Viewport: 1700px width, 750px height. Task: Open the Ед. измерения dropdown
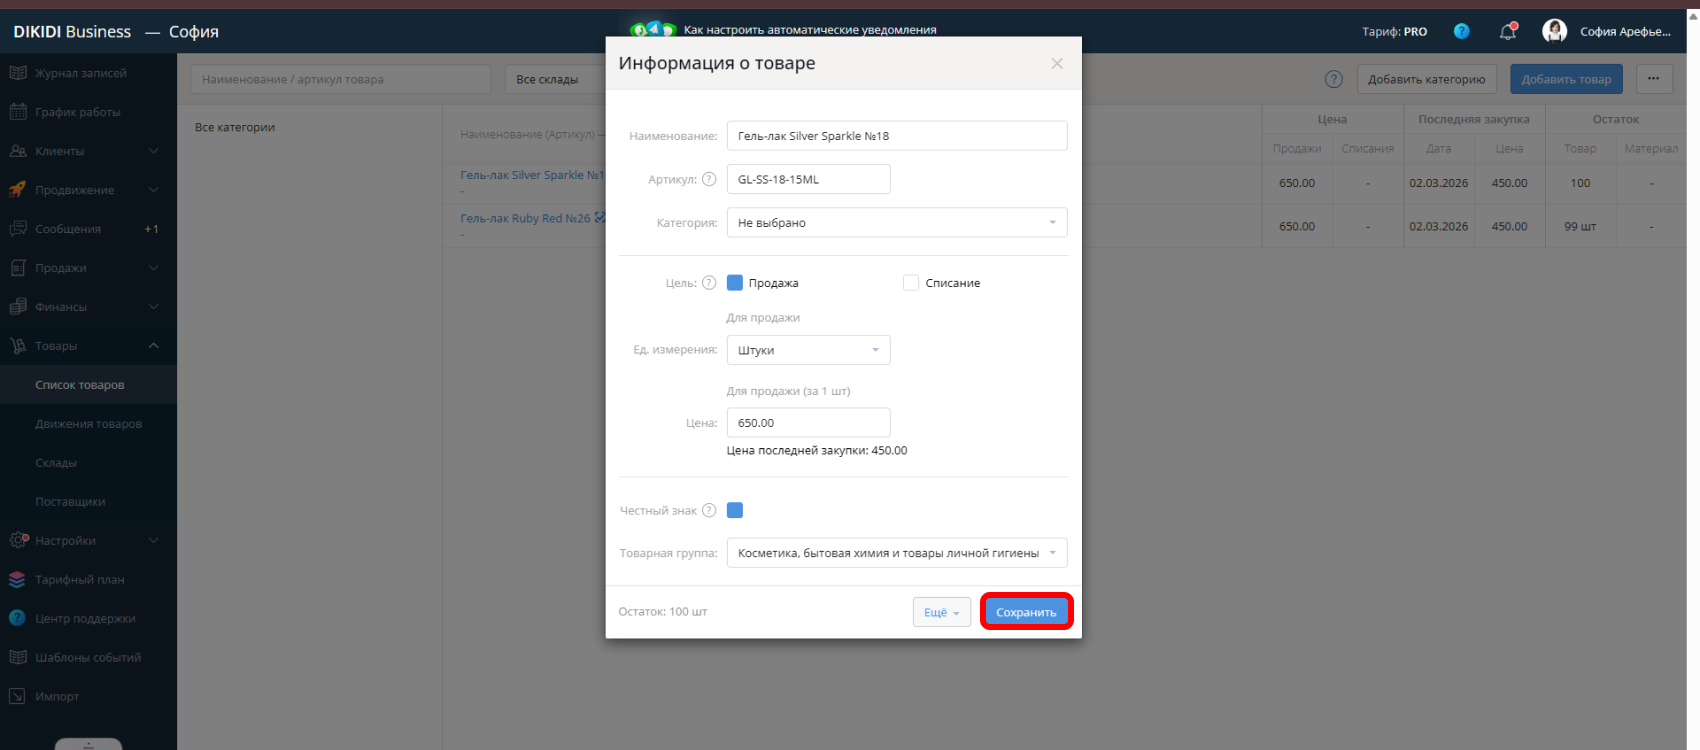808,350
